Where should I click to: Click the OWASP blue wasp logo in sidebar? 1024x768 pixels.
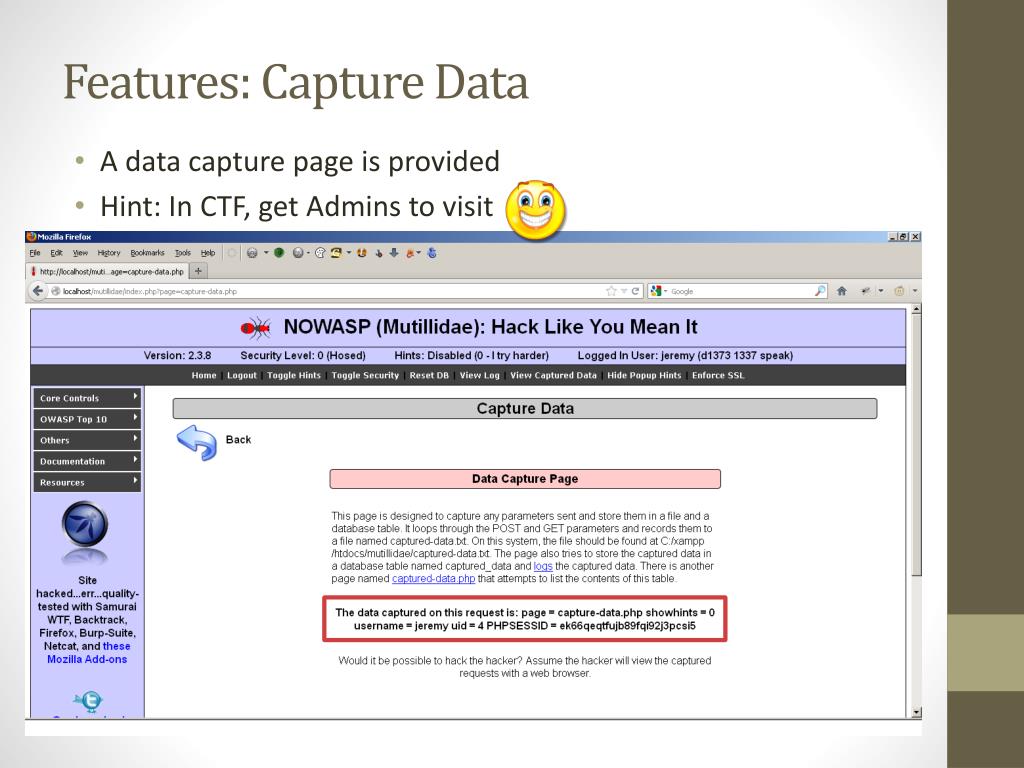[x=85, y=525]
